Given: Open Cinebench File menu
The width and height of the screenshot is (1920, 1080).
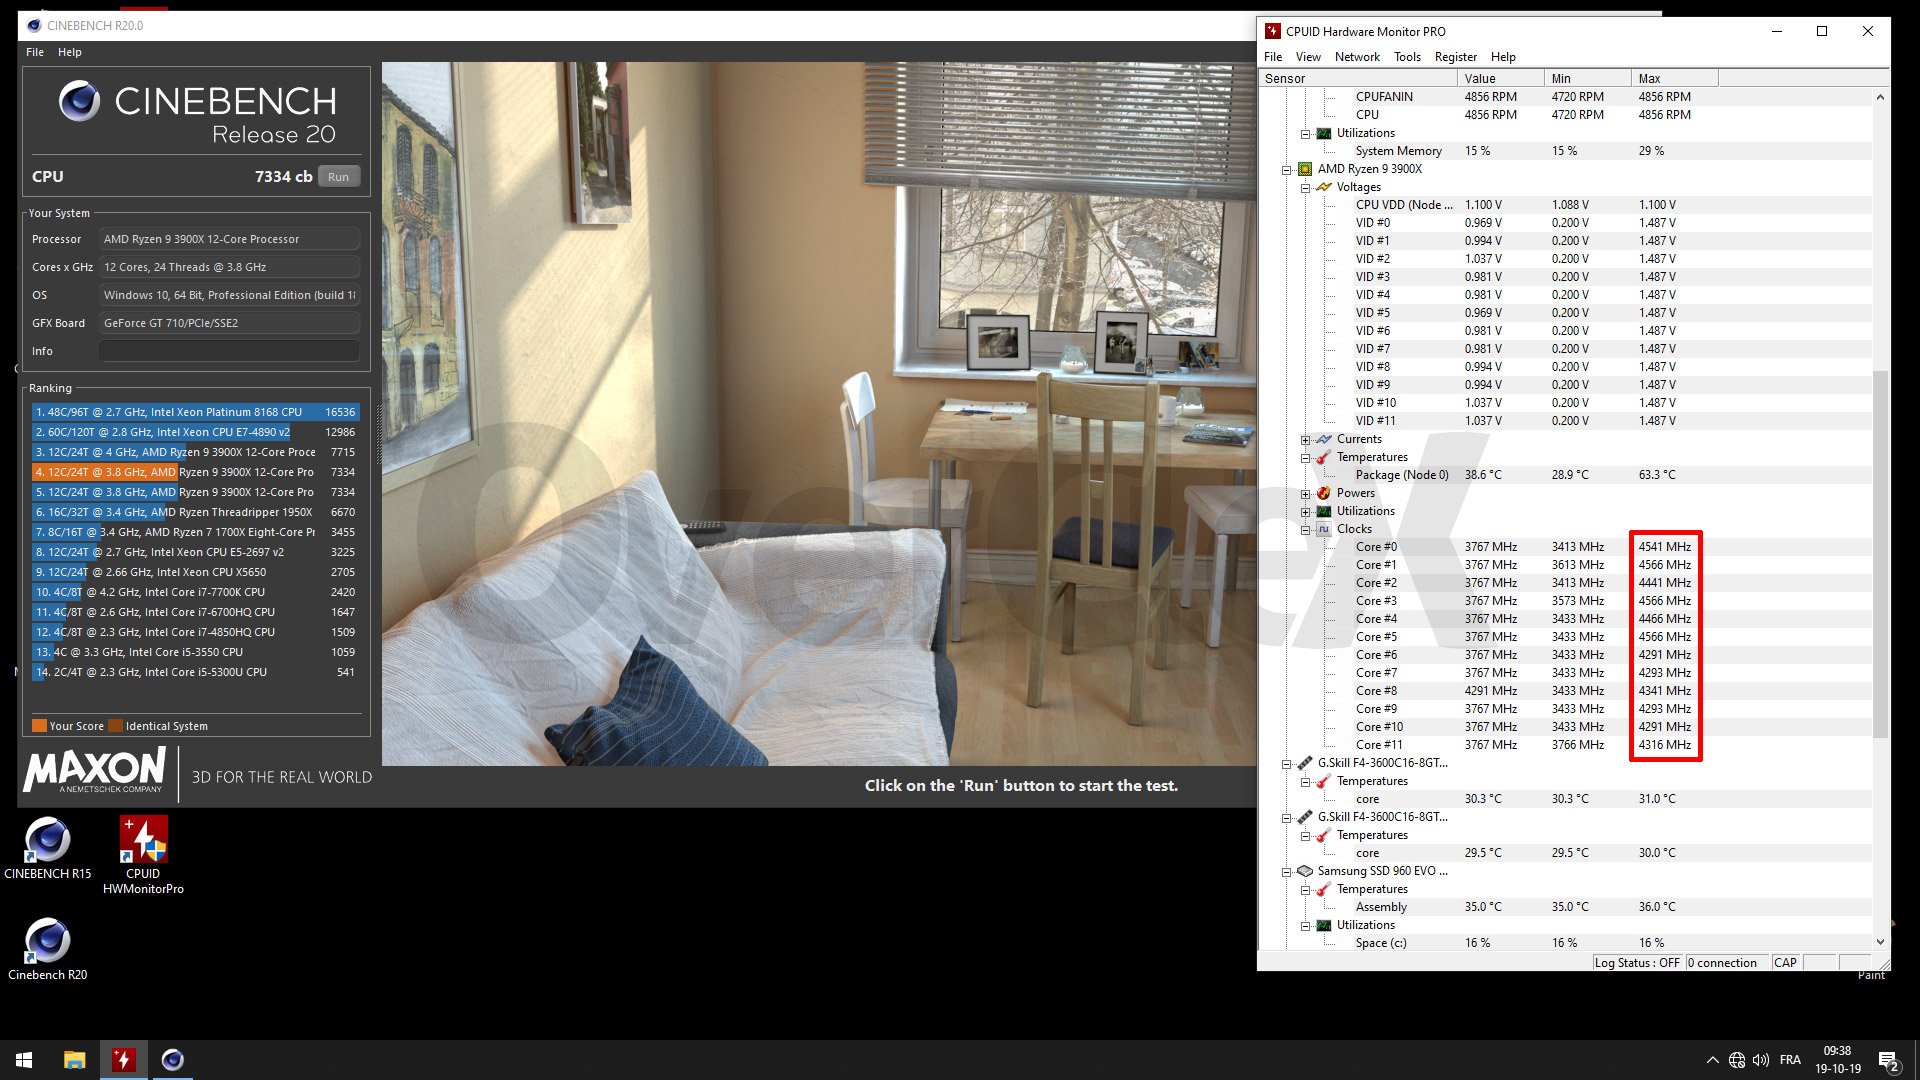Looking at the screenshot, I should pyautogui.click(x=35, y=52).
